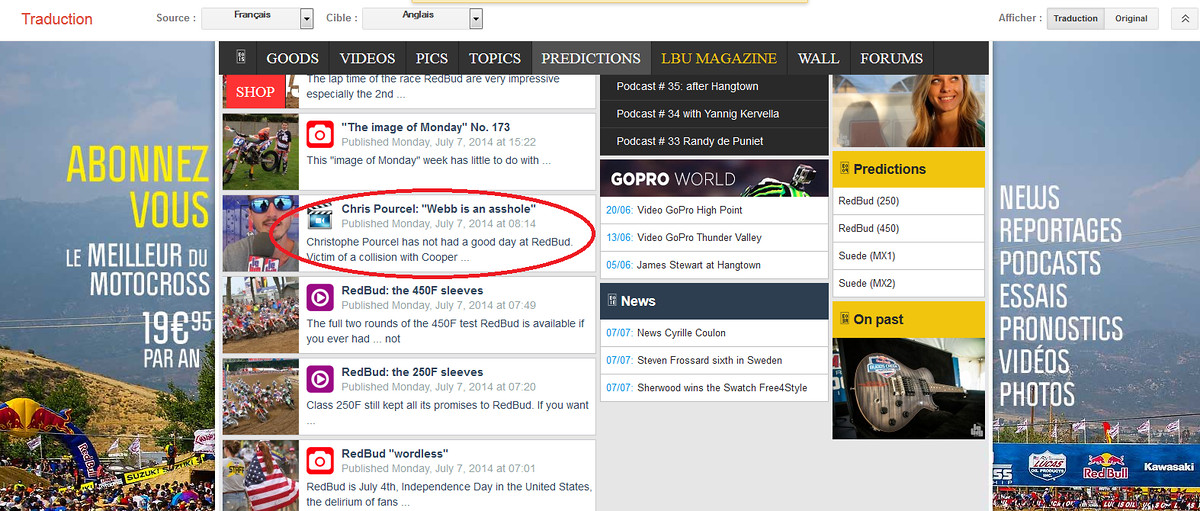Screen dimensions: 1200x511
Task: Click the small logo icon in On past header
Action: pos(844,319)
